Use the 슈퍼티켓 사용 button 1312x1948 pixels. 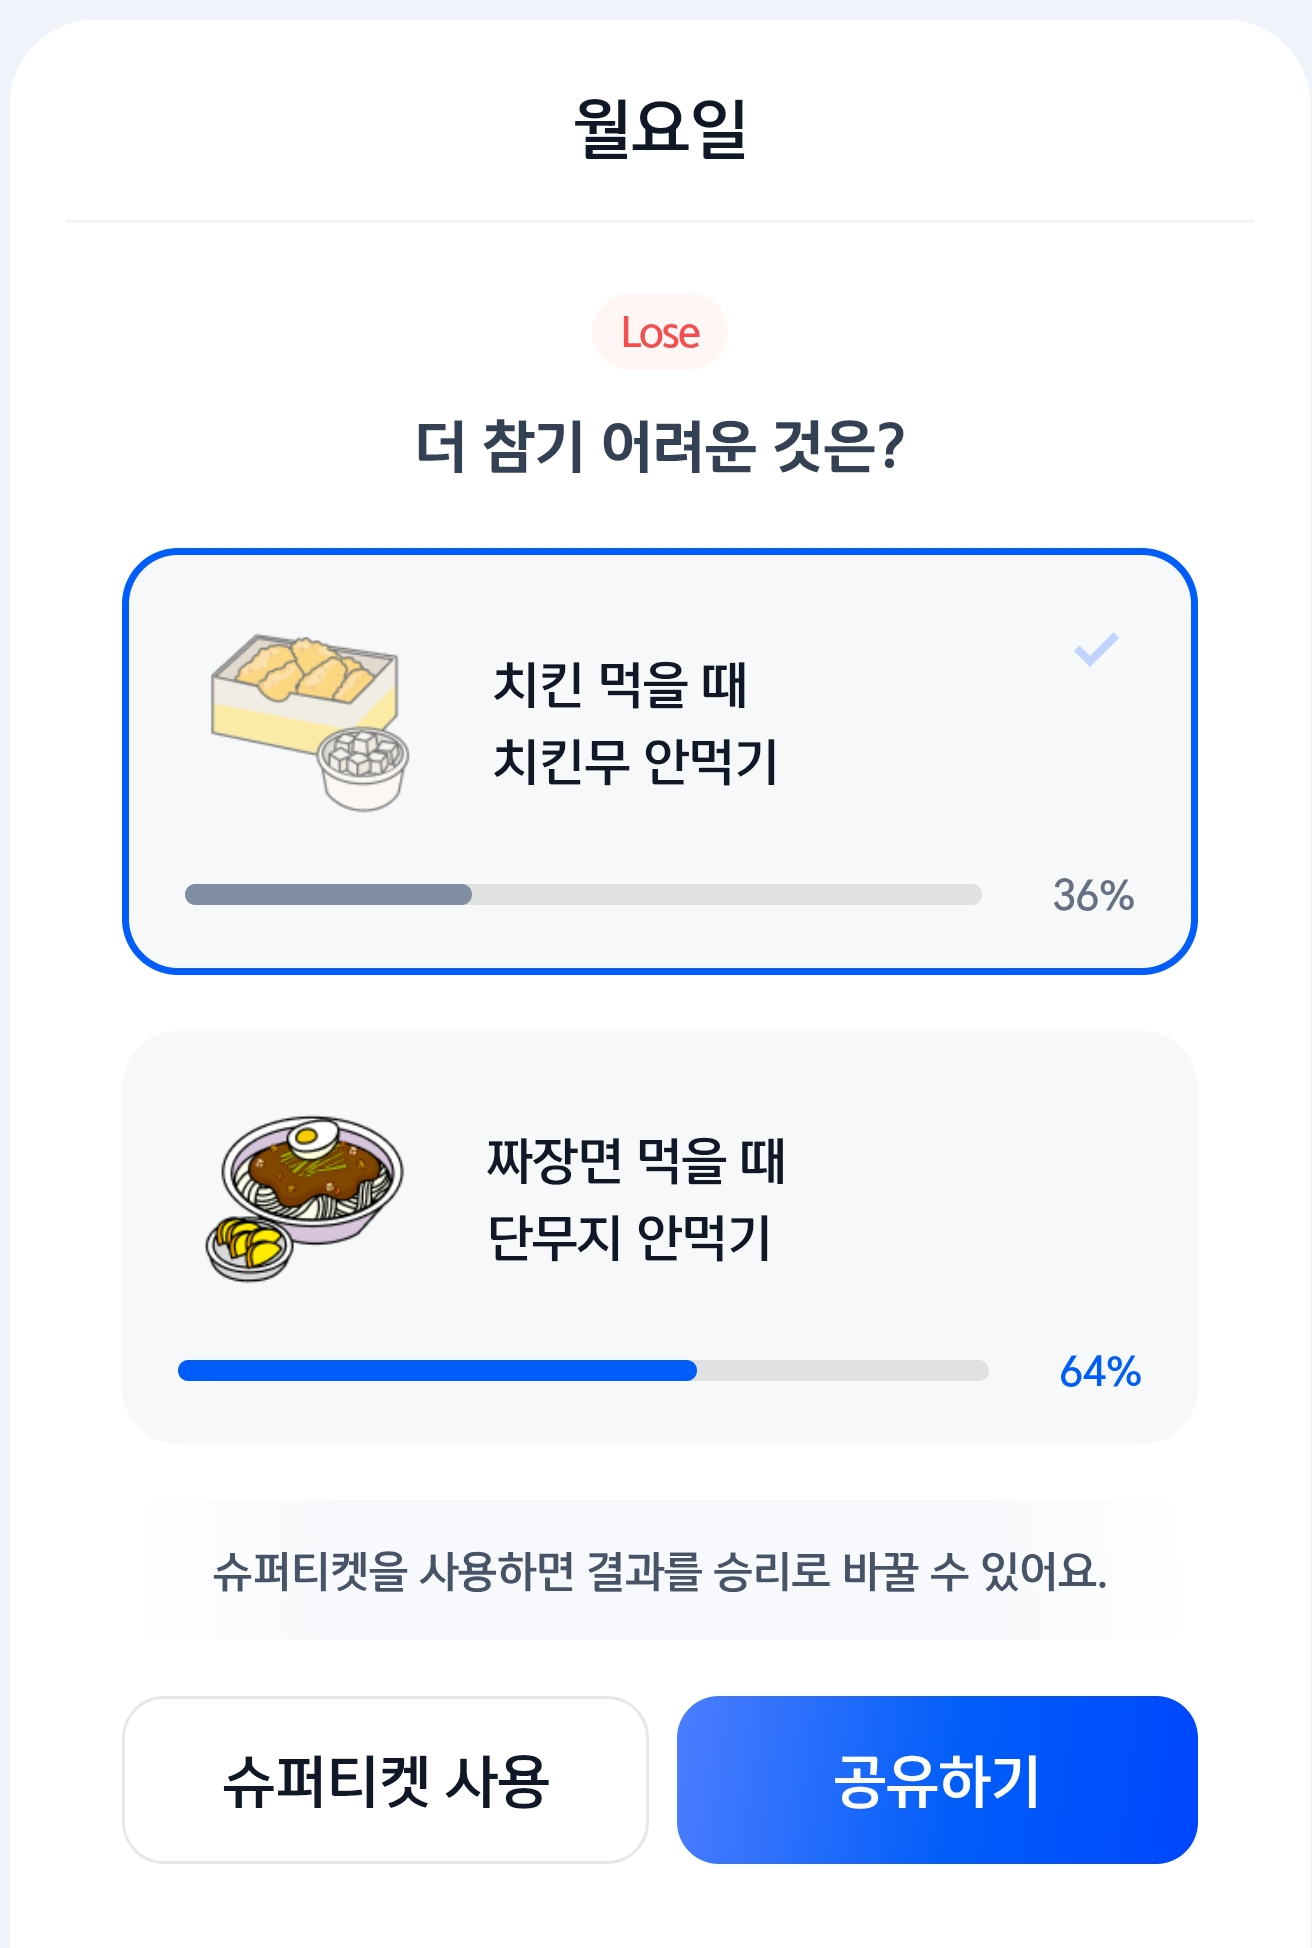point(385,1780)
